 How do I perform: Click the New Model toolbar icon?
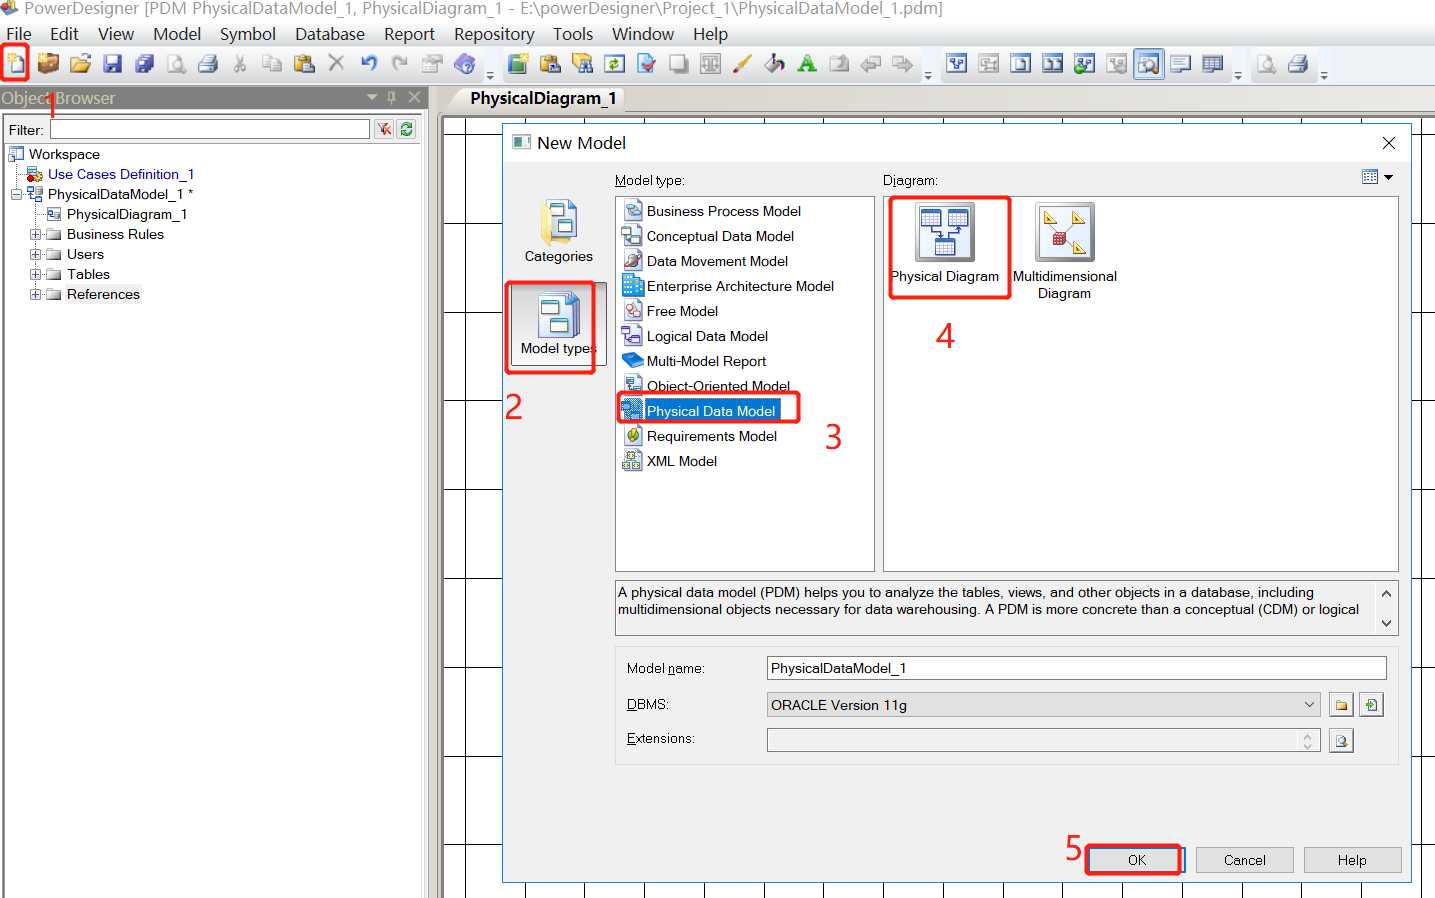(15, 63)
